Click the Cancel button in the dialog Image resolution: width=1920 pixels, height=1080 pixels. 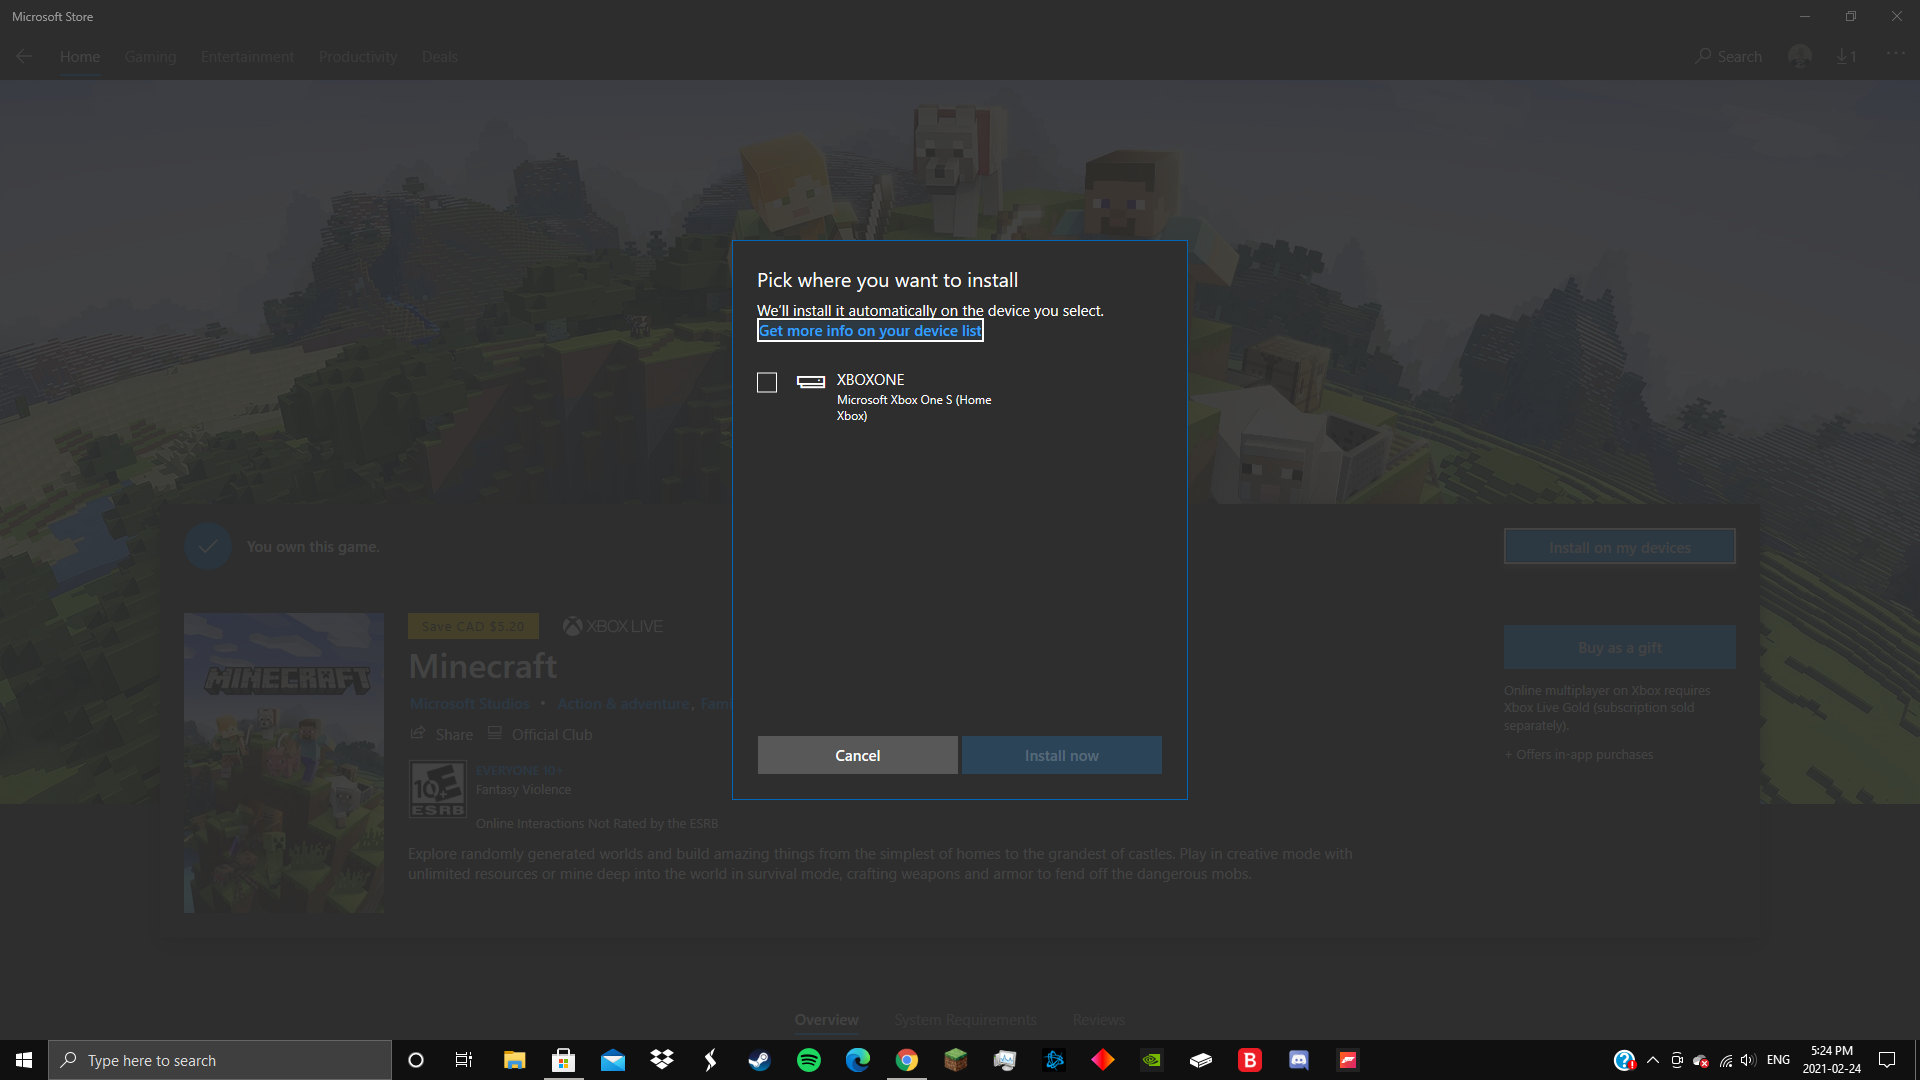point(857,755)
